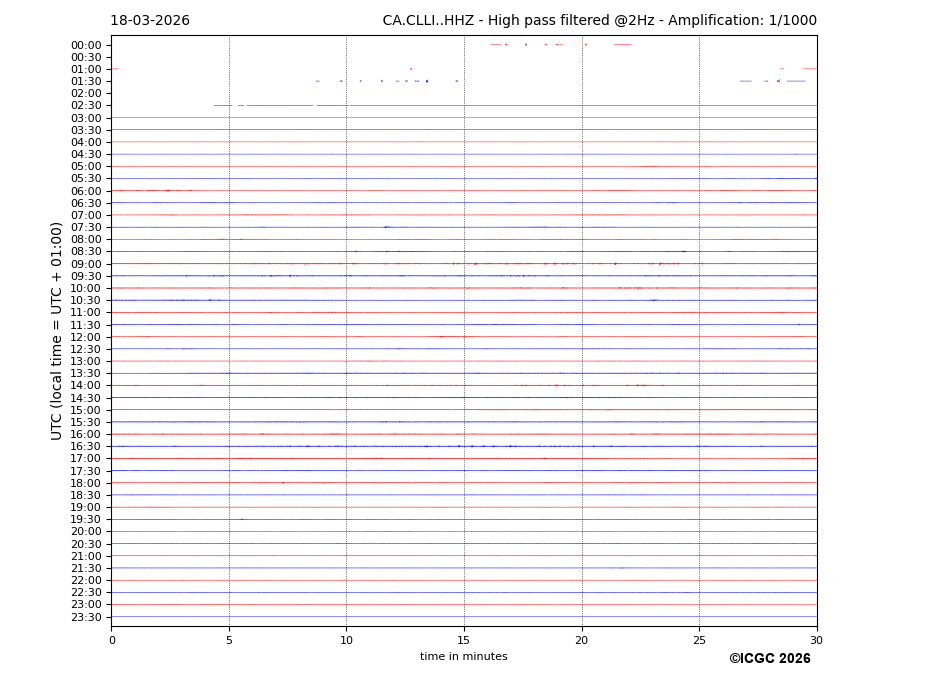Image resolution: width=927 pixels, height=696 pixels.
Task: Click the 30 minute x-axis tick
Action: click(817, 640)
